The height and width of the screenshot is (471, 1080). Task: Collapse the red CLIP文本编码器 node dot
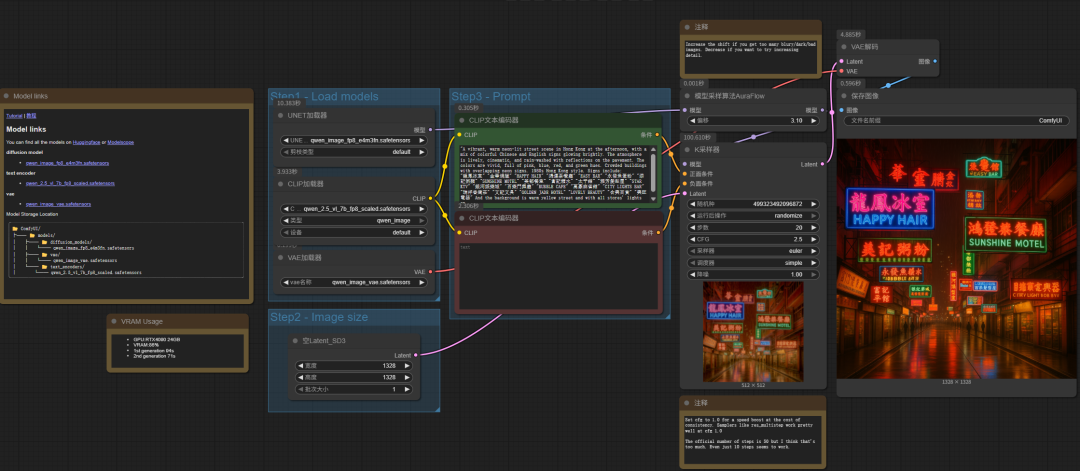462,218
